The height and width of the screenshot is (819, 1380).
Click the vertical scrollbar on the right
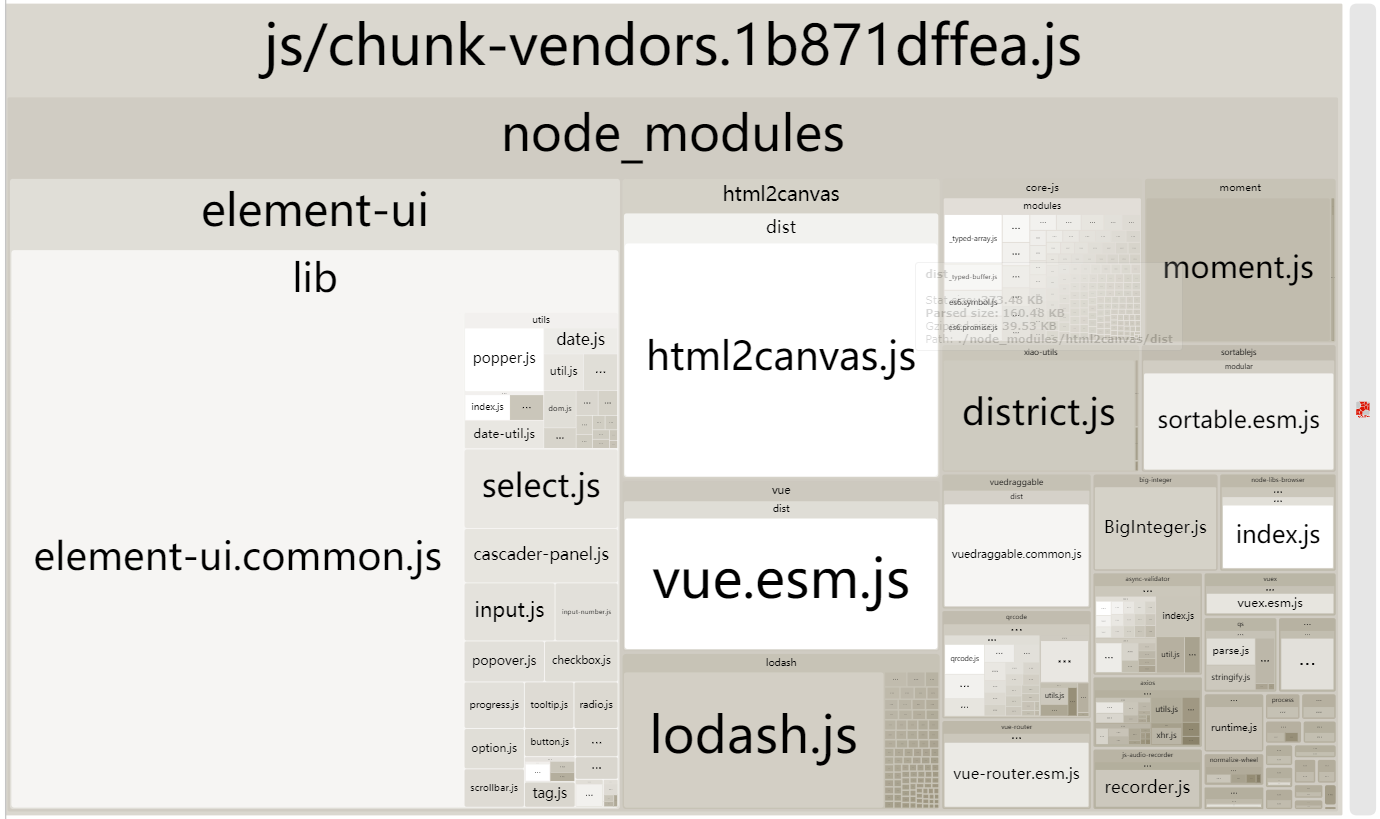pos(1363,409)
